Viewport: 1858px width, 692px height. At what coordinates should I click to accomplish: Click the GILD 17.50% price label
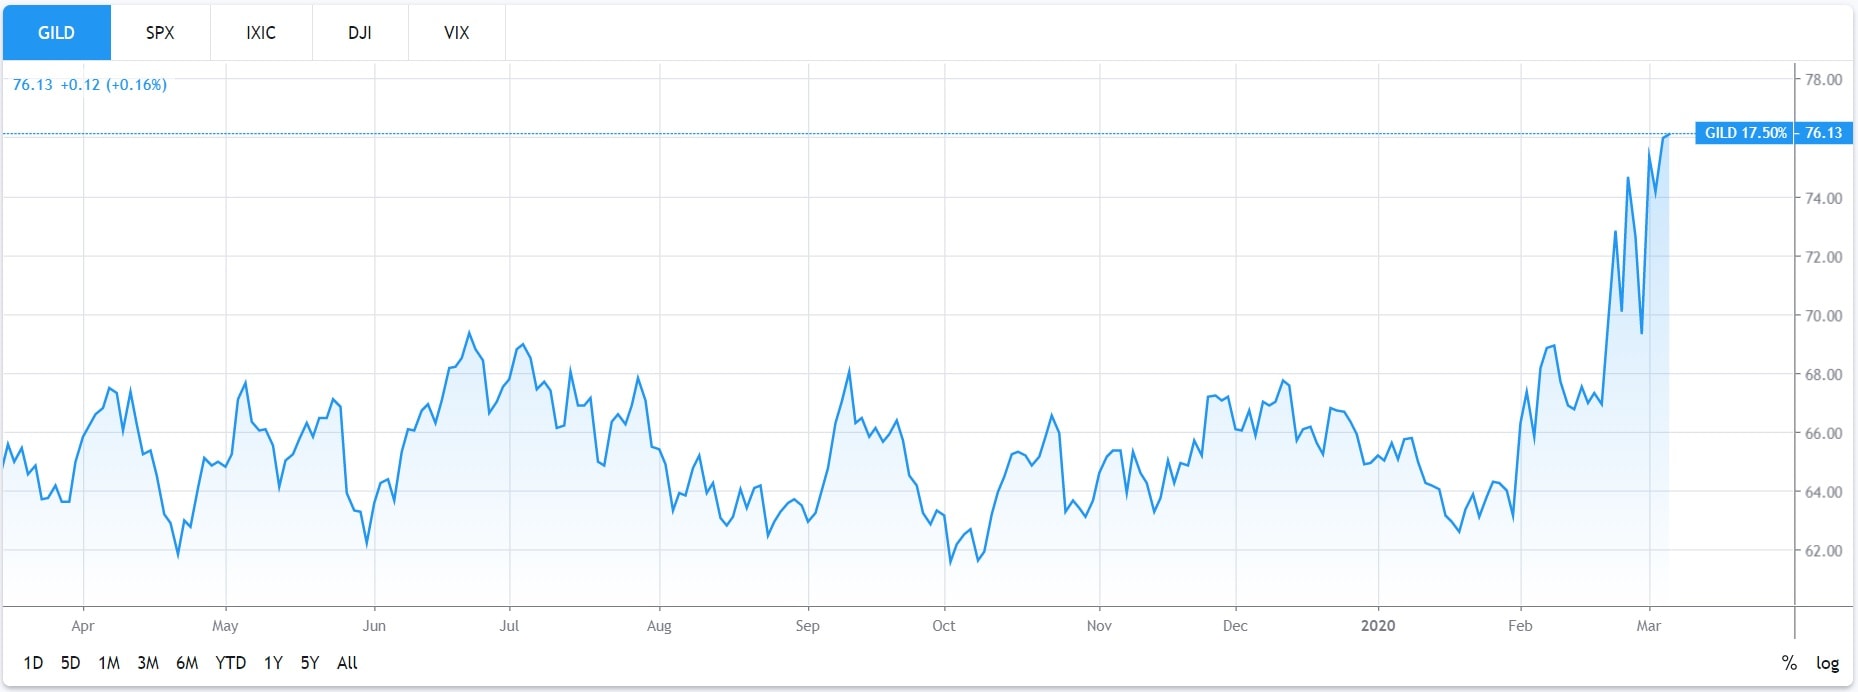(x=1745, y=133)
